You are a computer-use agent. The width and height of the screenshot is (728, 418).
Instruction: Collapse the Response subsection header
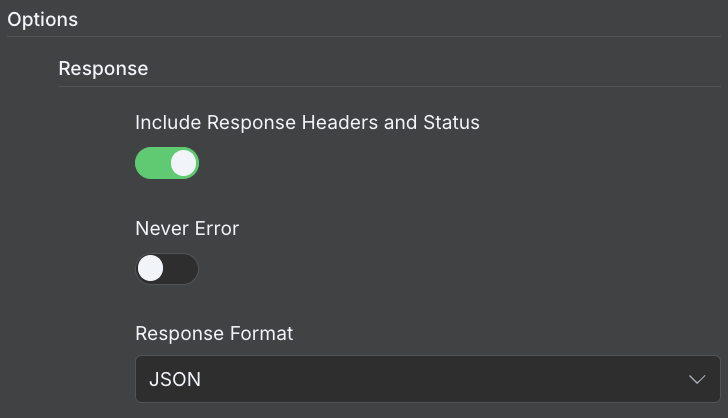click(103, 68)
